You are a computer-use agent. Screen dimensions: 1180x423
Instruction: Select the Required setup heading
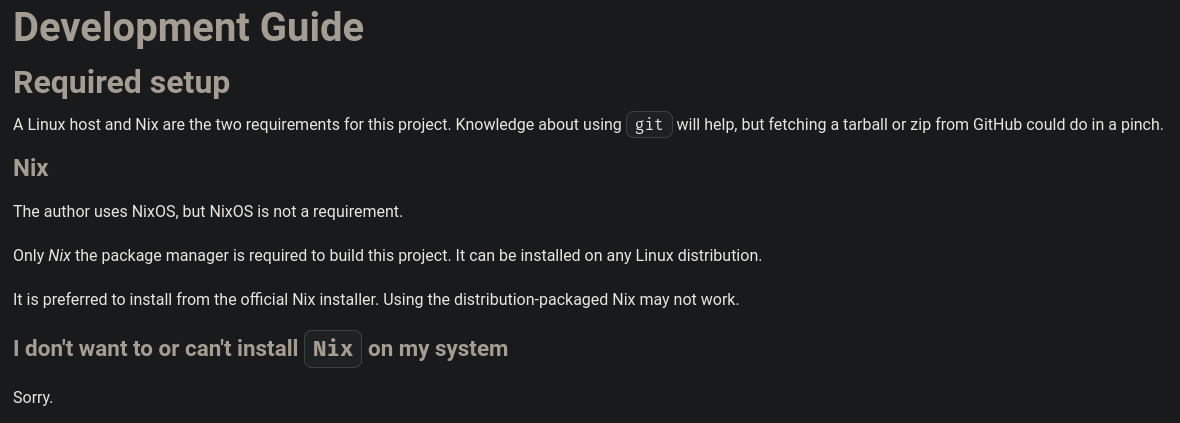pos(121,83)
